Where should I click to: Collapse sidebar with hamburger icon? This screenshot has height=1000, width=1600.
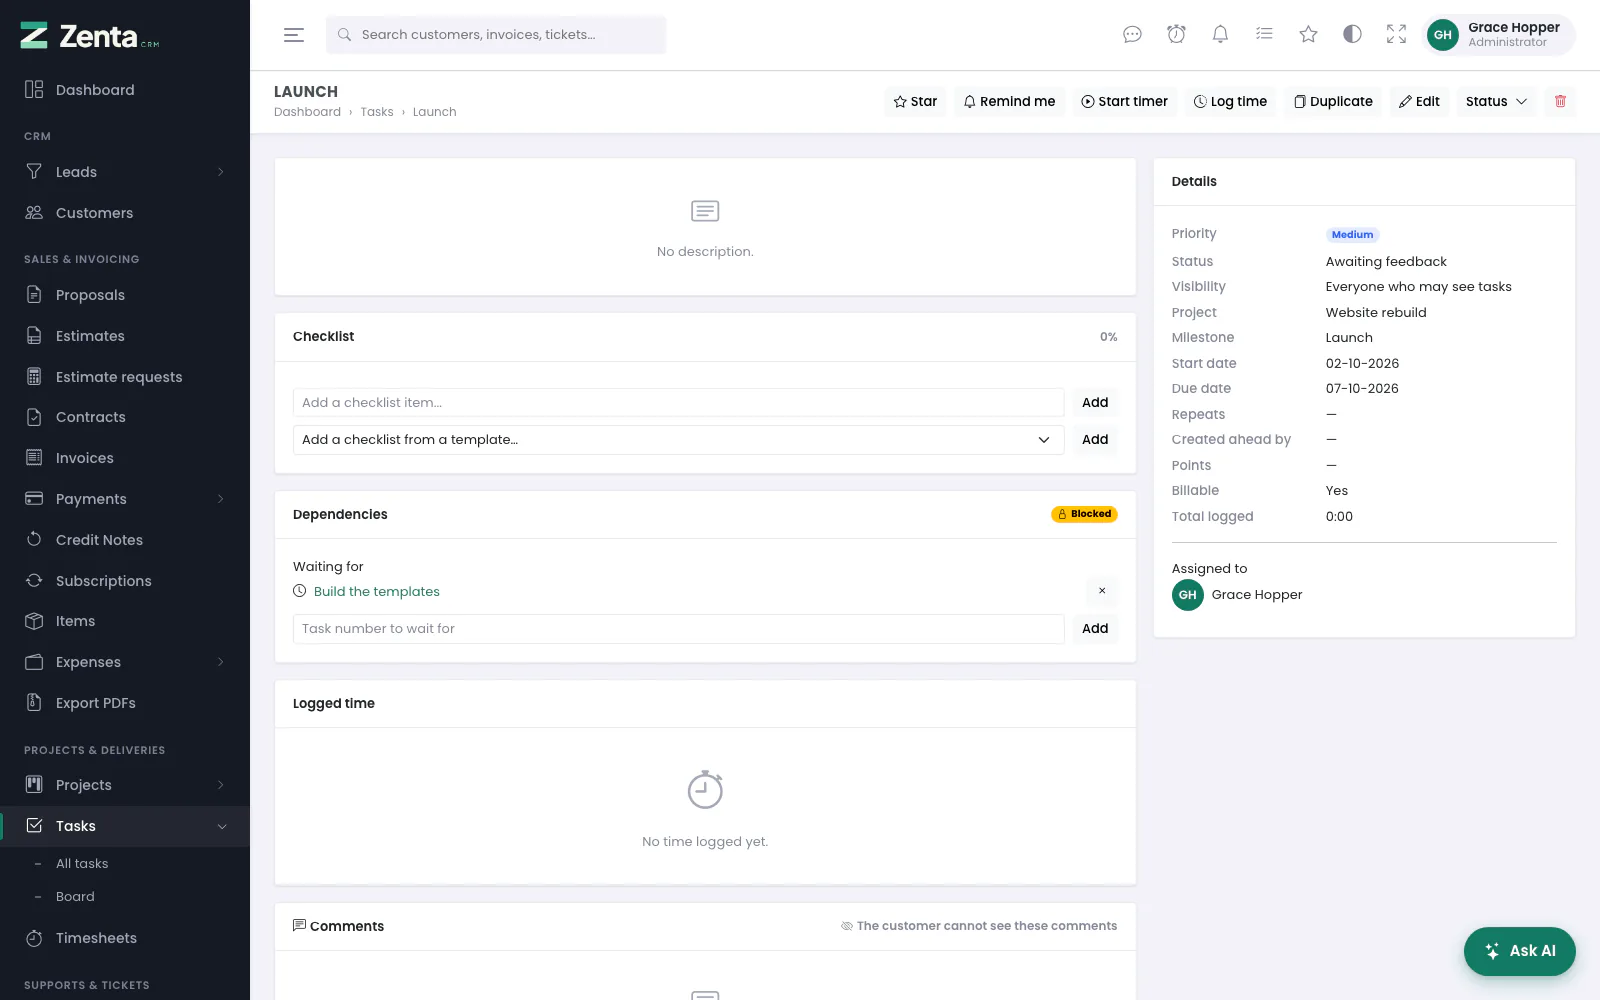294,35
